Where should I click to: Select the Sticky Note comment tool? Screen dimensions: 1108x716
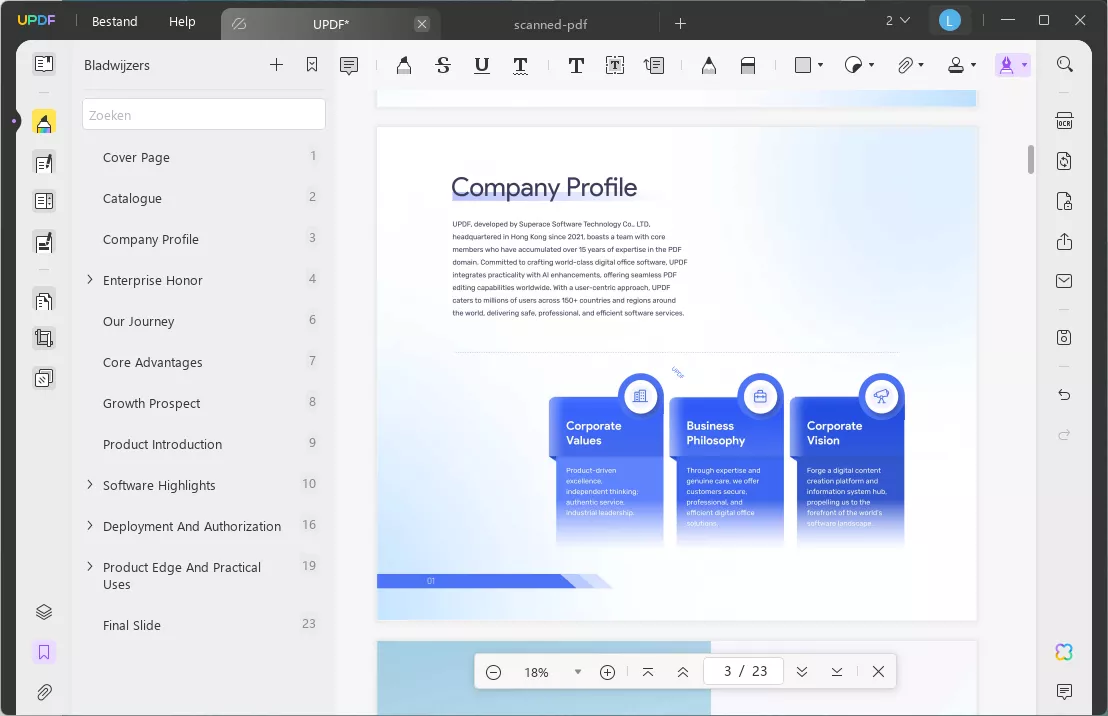coord(349,66)
